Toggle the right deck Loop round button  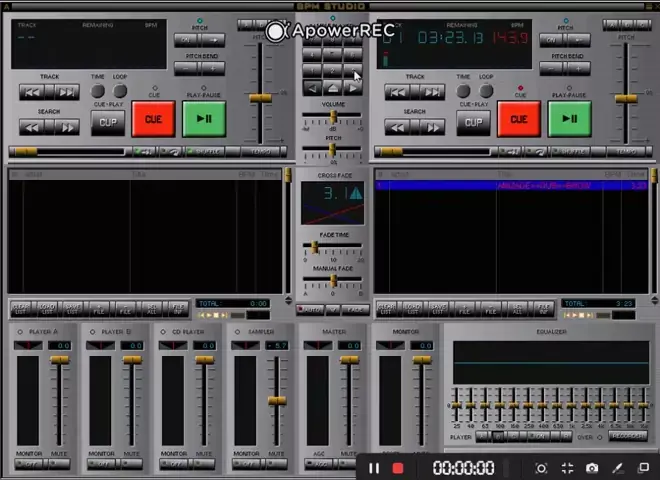484,91
